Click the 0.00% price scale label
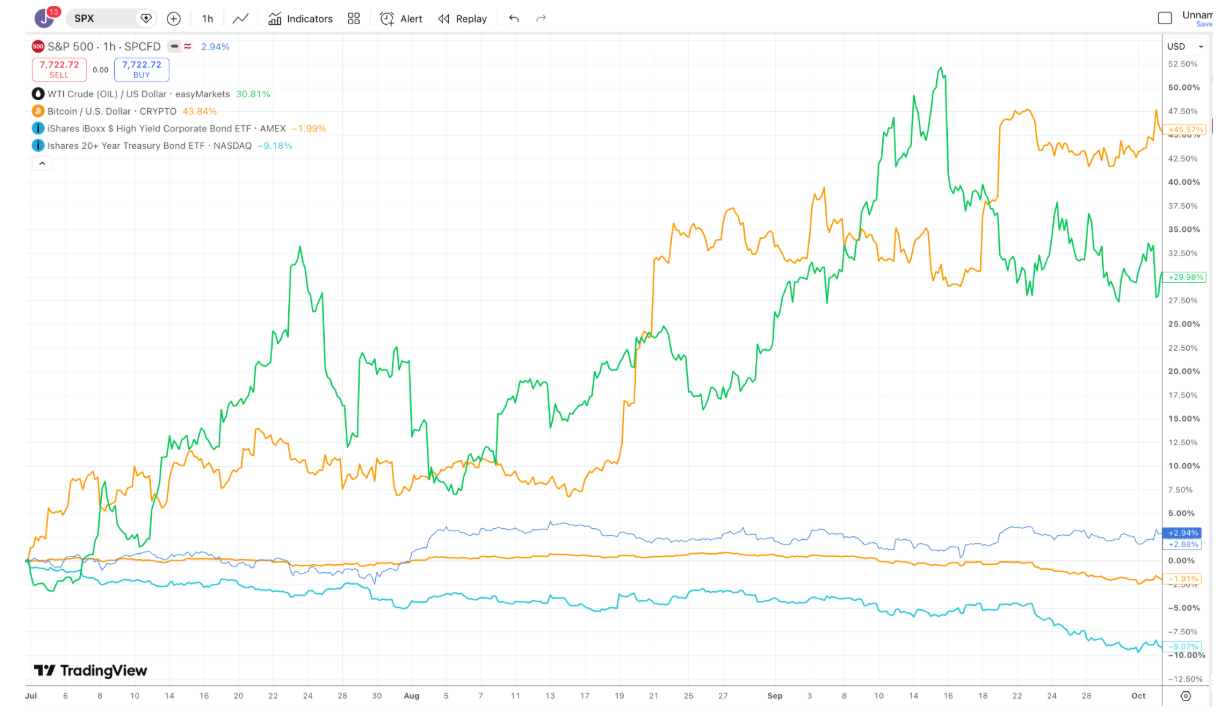 [x=1183, y=561]
